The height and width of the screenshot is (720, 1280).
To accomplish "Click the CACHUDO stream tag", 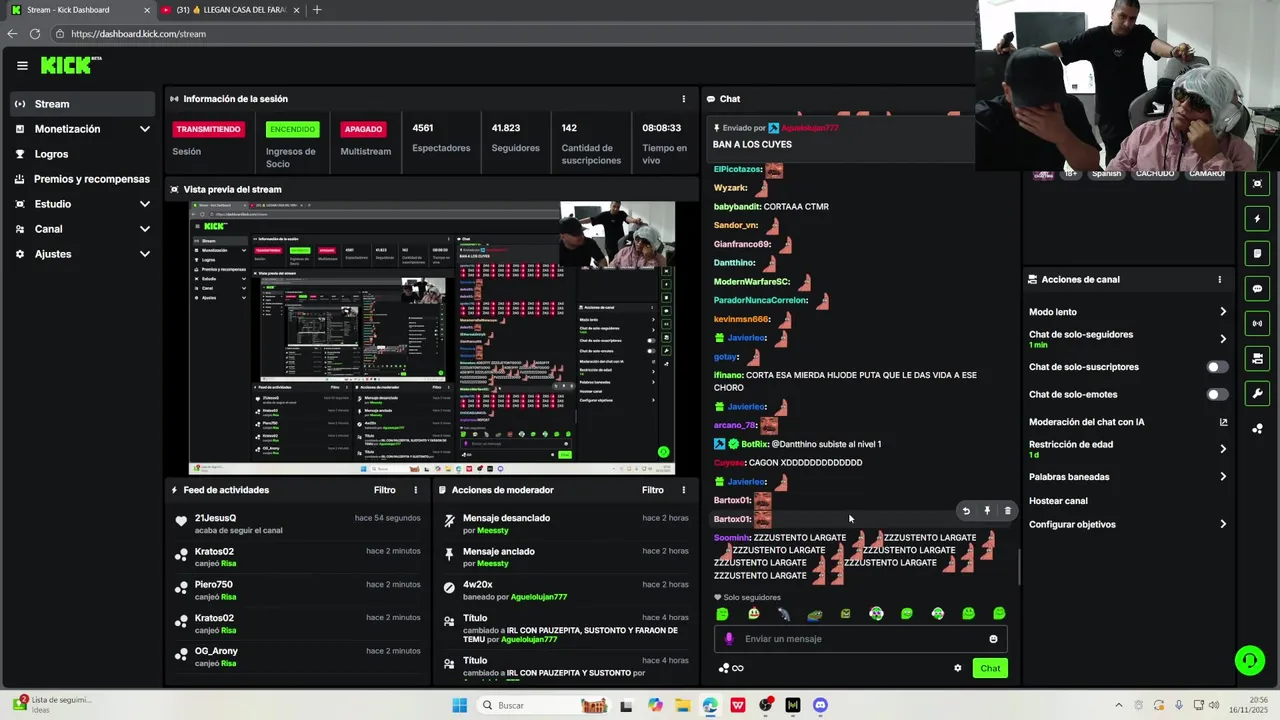I will pos(1155,174).
